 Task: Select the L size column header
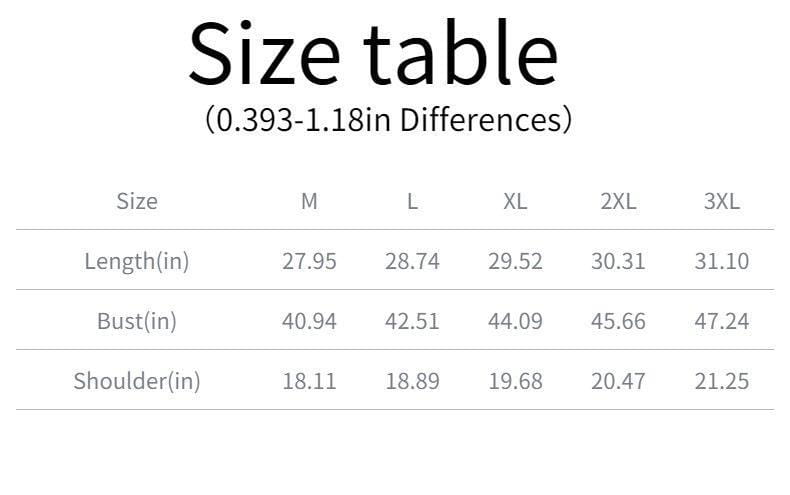[412, 201]
